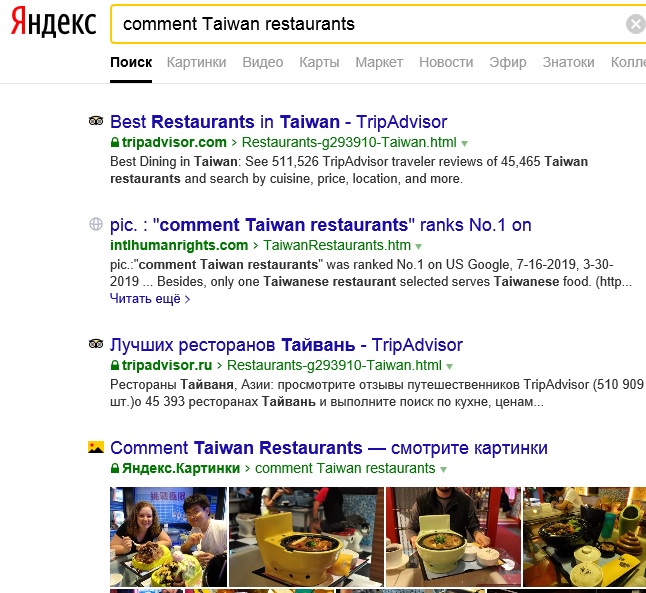Click the green lock icon next to tripadvisor.com
This screenshot has height=593, width=646.
point(115,142)
